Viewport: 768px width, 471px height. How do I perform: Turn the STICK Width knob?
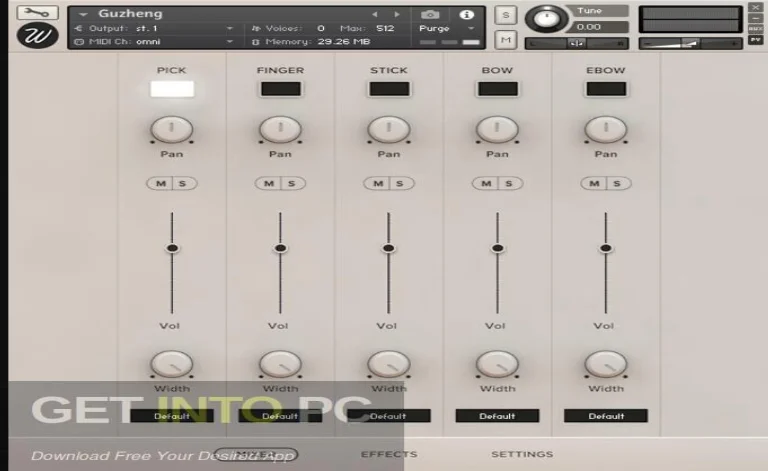(x=389, y=364)
